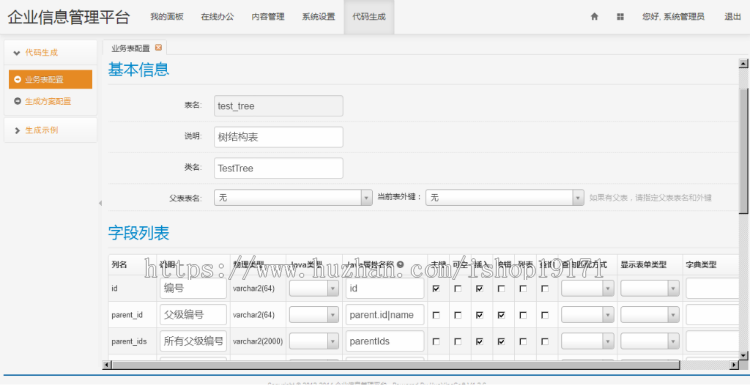Open Java类型 dropdown in parent_ids row

(x=314, y=341)
